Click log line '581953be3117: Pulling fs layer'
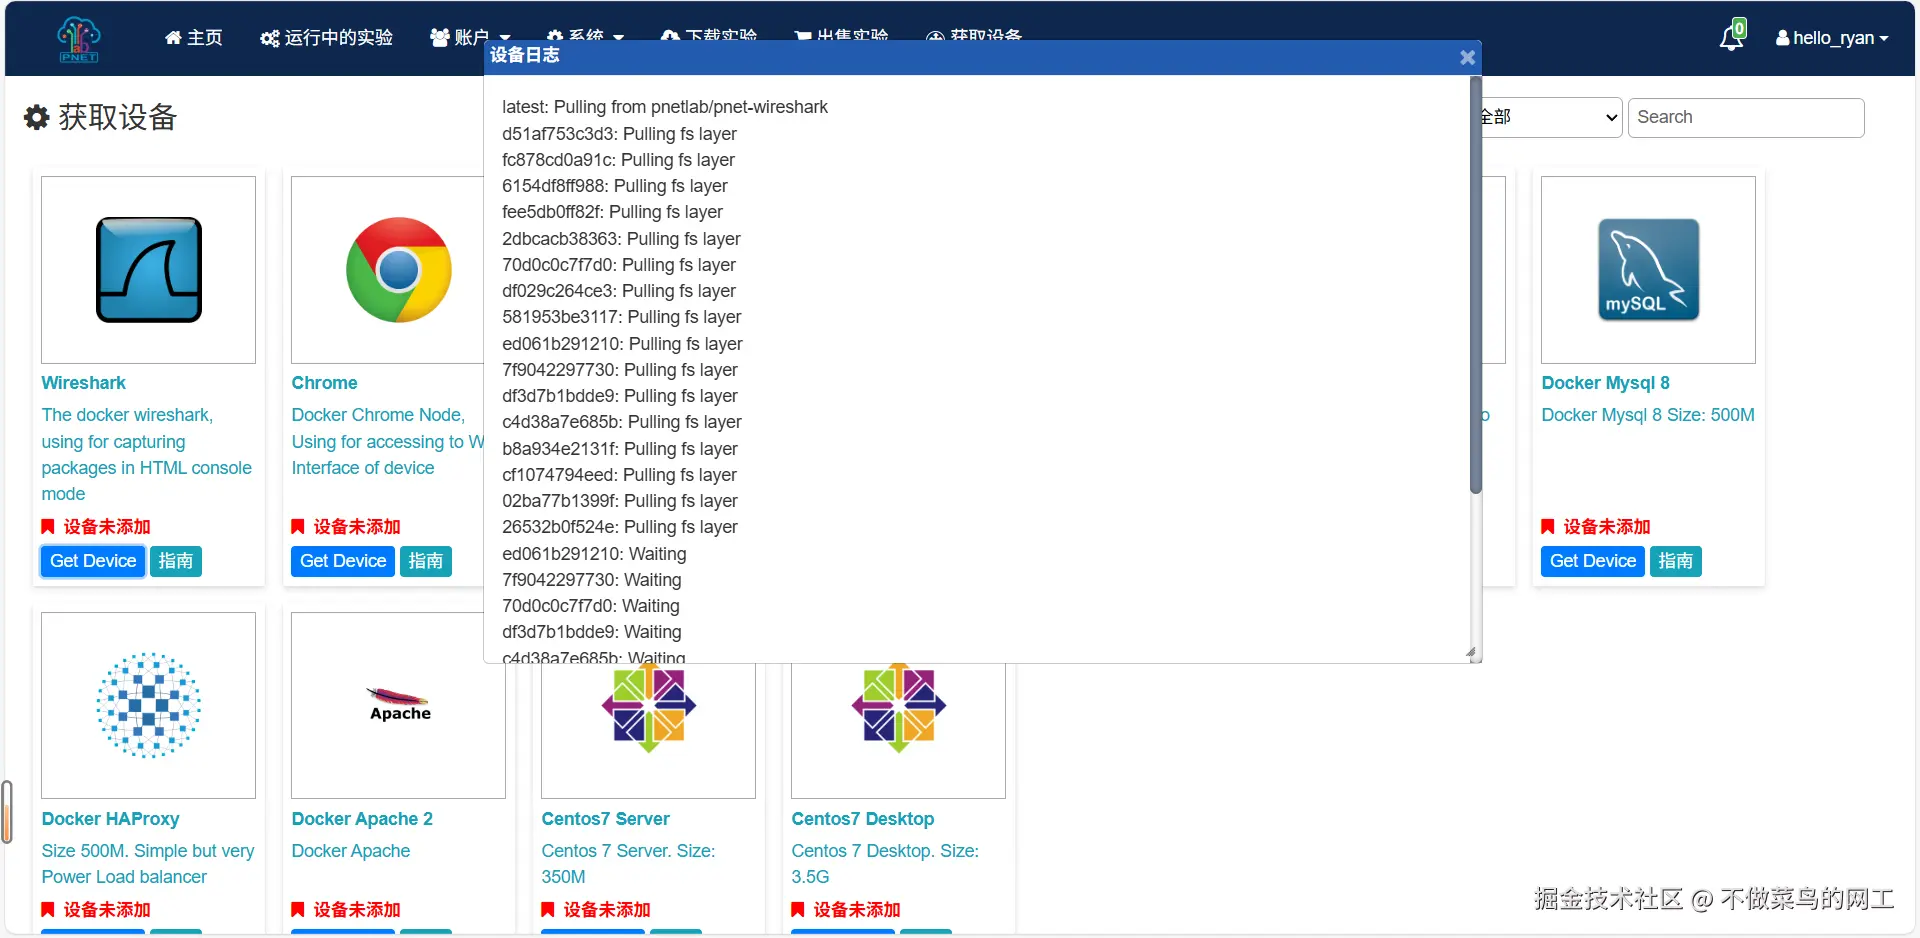Image resolution: width=1920 pixels, height=938 pixels. [622, 317]
